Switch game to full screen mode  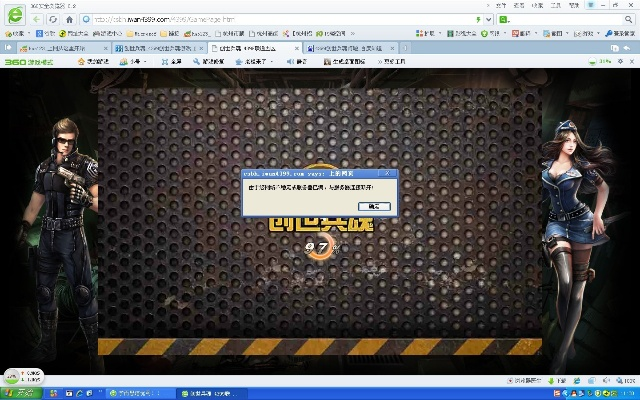point(171,62)
